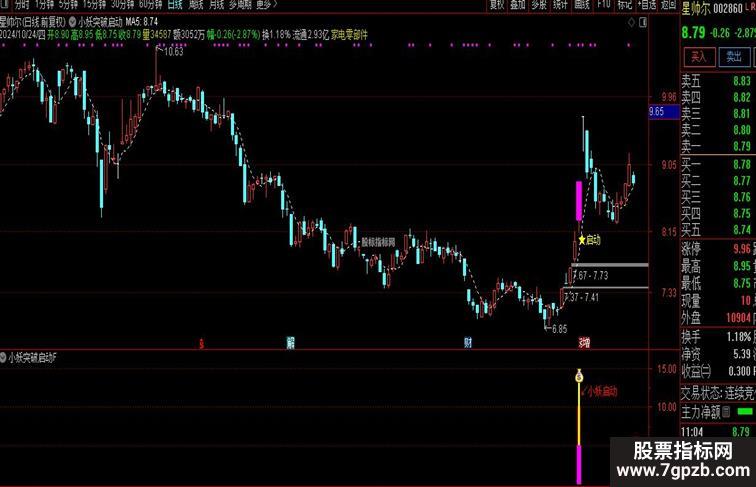
Task: Expand the 更多 periods dropdown
Action: (267, 5)
